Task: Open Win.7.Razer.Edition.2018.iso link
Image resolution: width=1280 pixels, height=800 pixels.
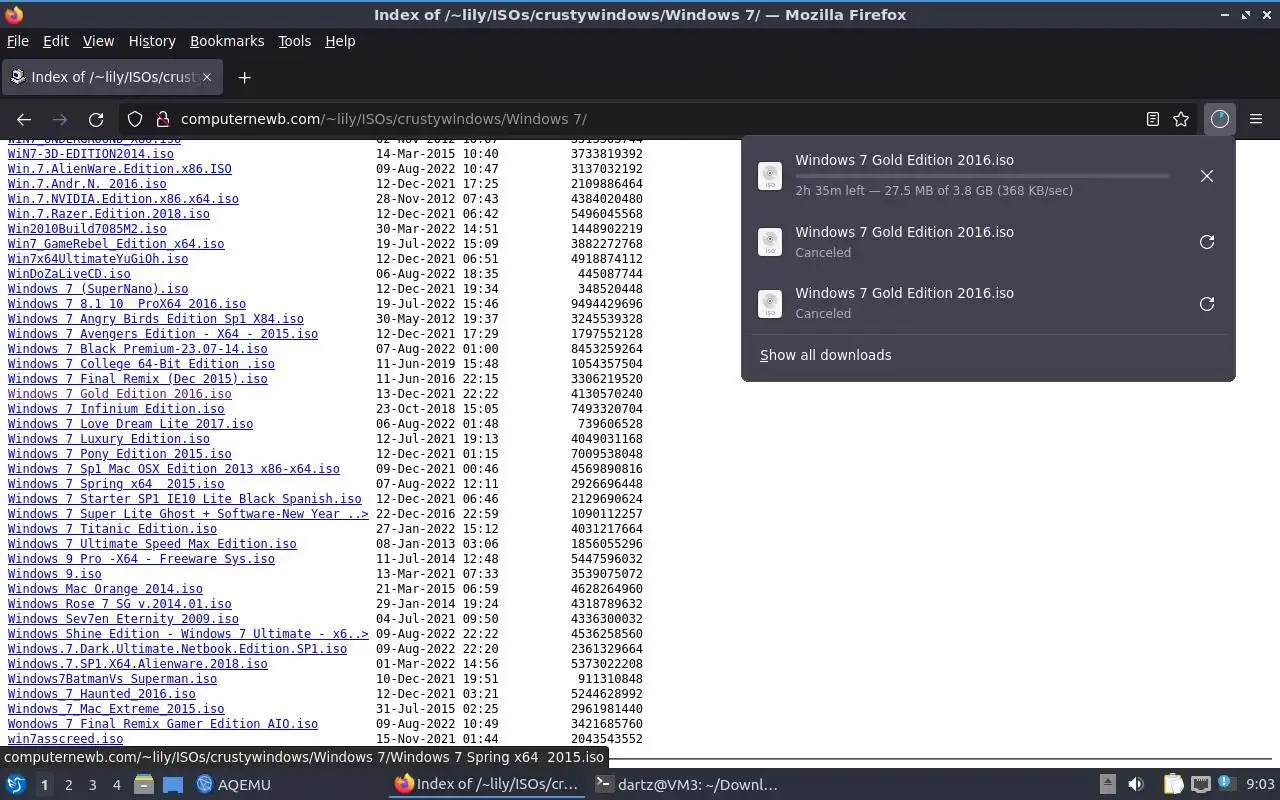Action: [108, 214]
